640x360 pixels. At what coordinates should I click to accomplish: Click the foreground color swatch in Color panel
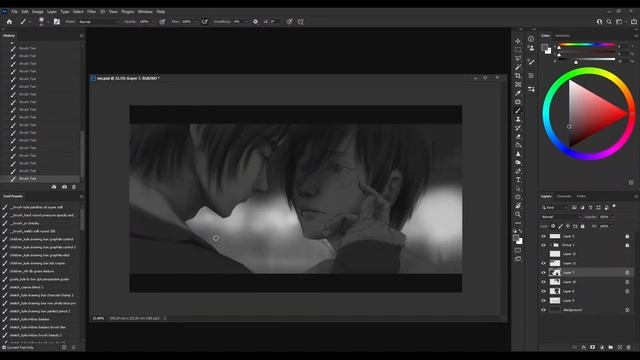pyautogui.click(x=544, y=48)
